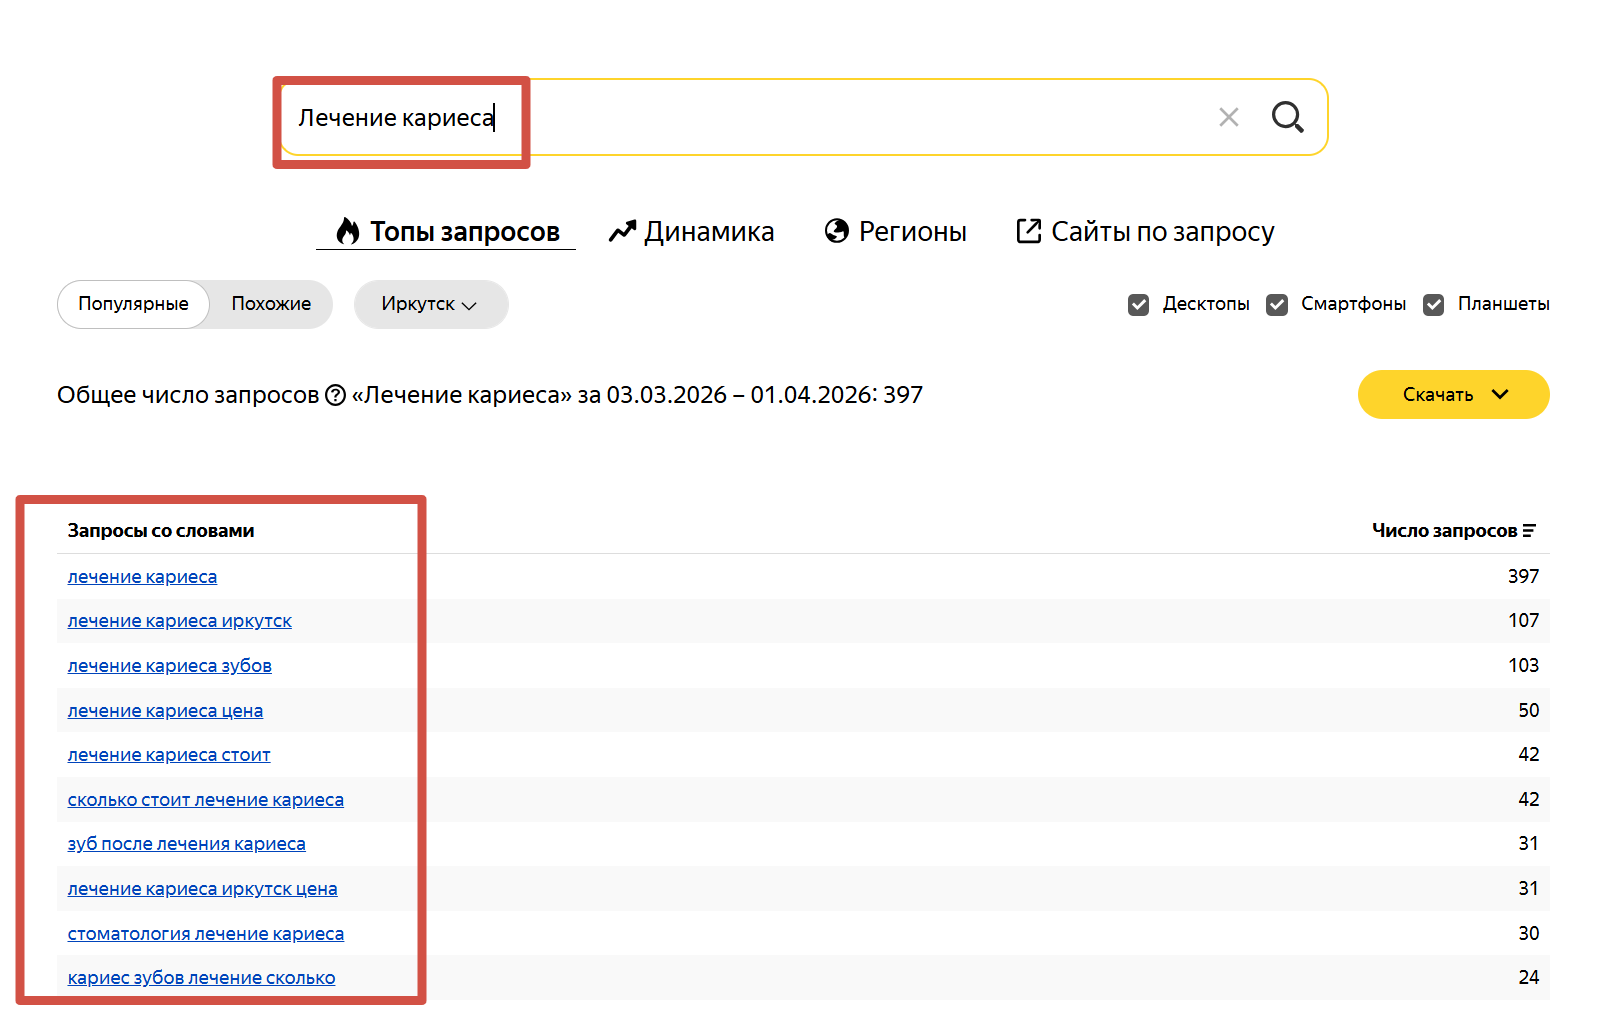Image resolution: width=1600 pixels, height=1009 pixels.
Task: Open the Регионы tab
Action: pos(896,232)
